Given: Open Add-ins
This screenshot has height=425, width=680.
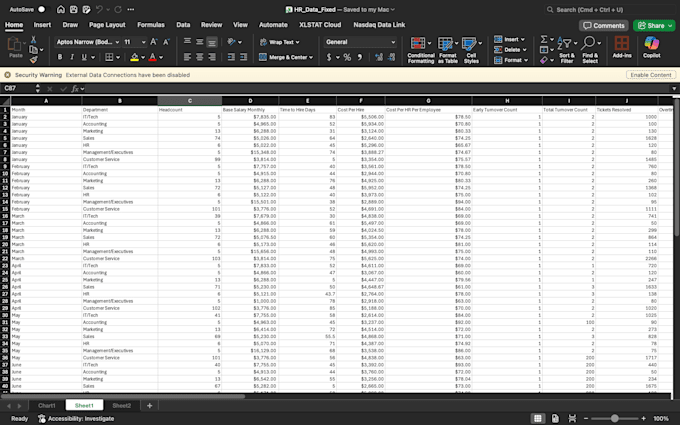Looking at the screenshot, I should click(x=622, y=47).
